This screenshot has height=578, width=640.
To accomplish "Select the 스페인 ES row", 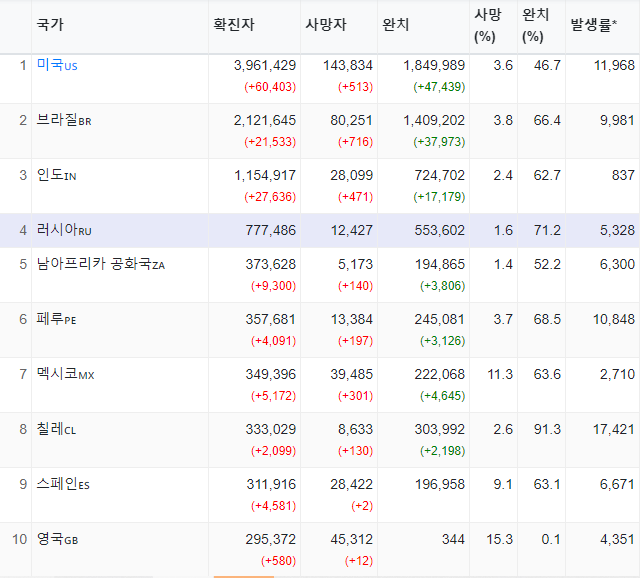I will coord(320,495).
